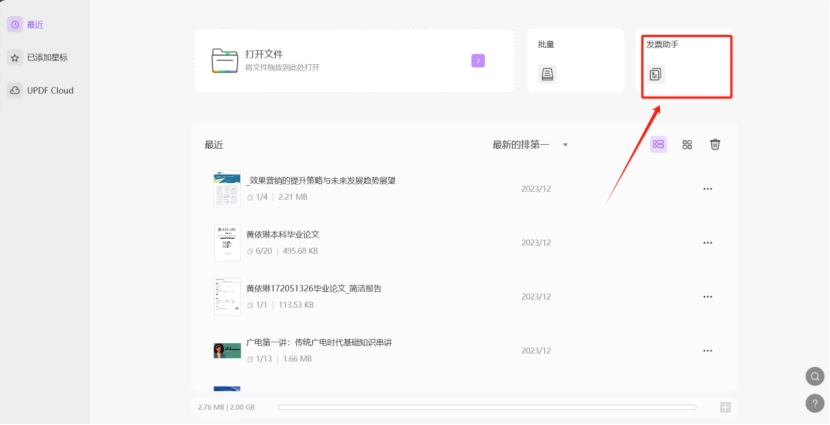Click the star icon in sidebar
Screen dimensions: 830x425
15,58
